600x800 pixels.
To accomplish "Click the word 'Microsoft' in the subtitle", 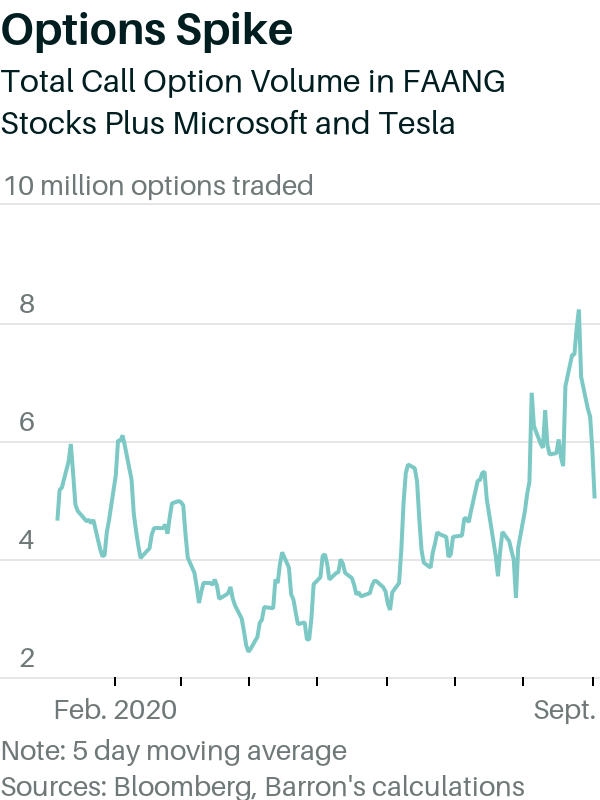I will [x=240, y=123].
